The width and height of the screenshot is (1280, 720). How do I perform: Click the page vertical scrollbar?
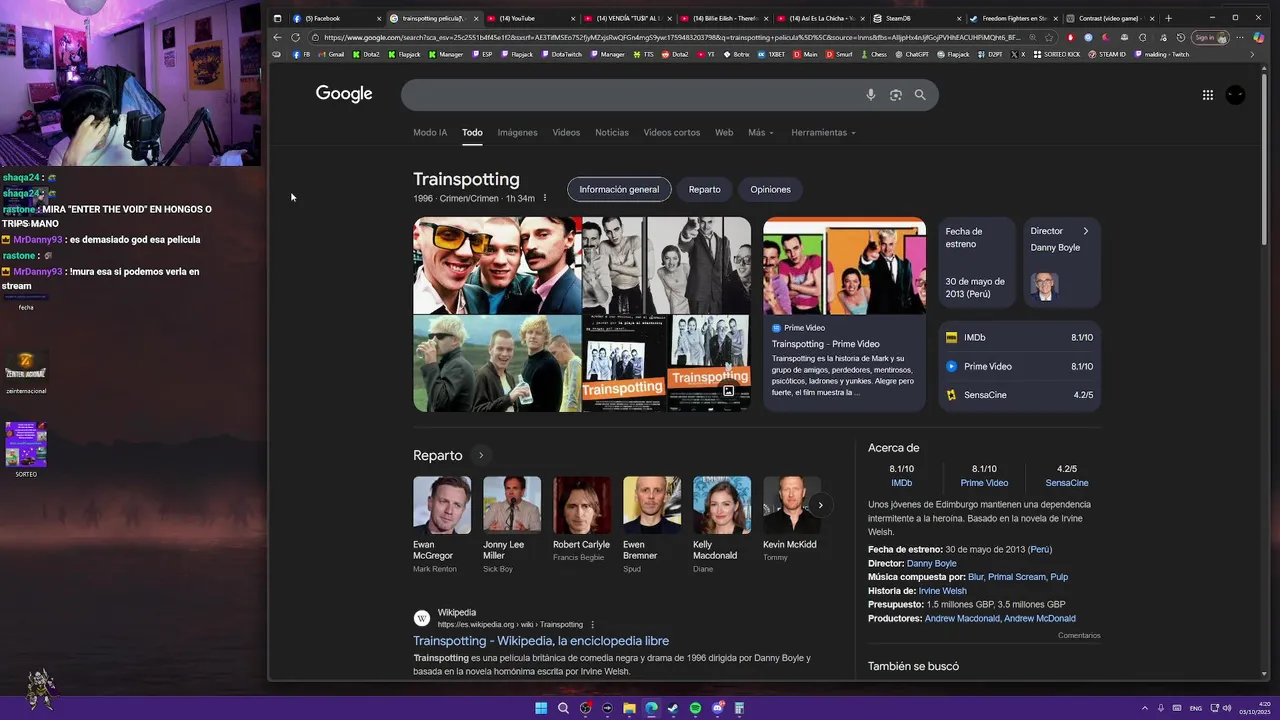click(x=1265, y=160)
